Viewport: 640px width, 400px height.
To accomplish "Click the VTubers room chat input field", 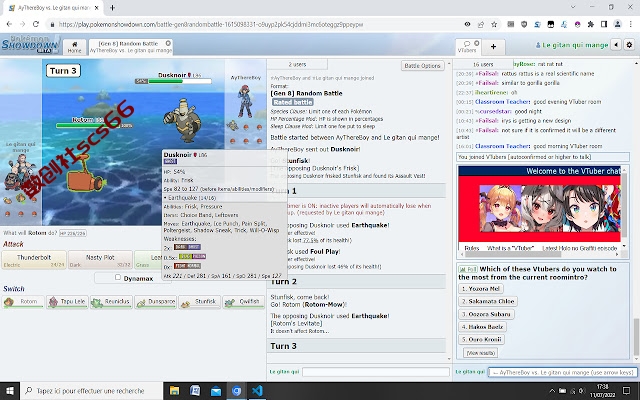I will pyautogui.click(x=562, y=372).
